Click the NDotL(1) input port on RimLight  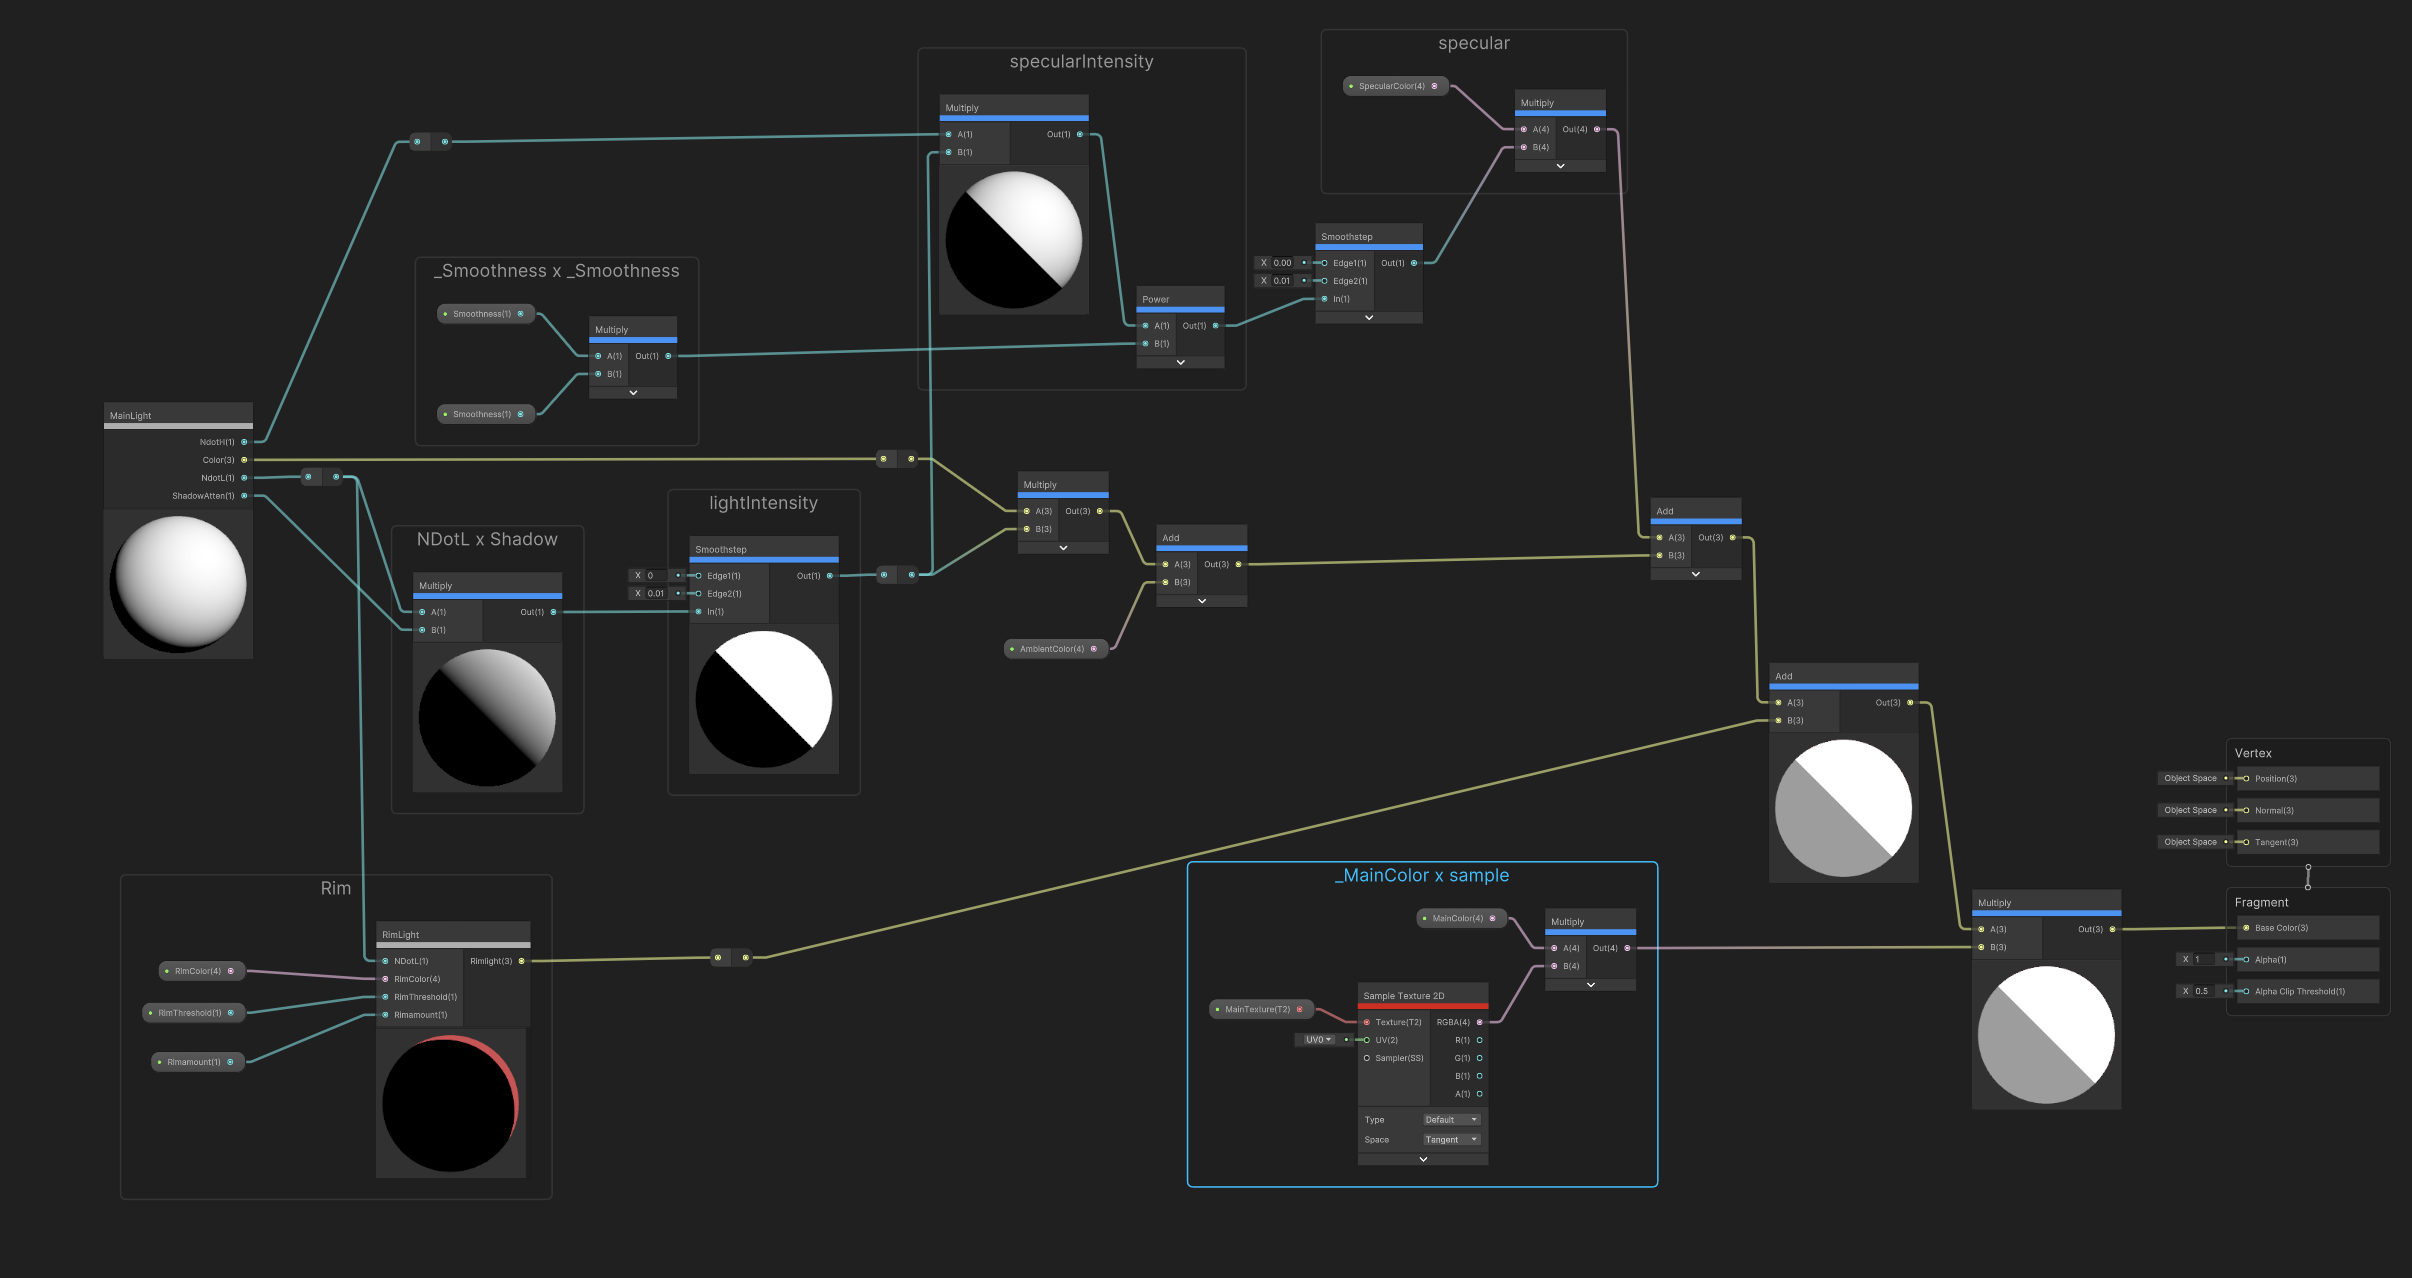pos(385,961)
